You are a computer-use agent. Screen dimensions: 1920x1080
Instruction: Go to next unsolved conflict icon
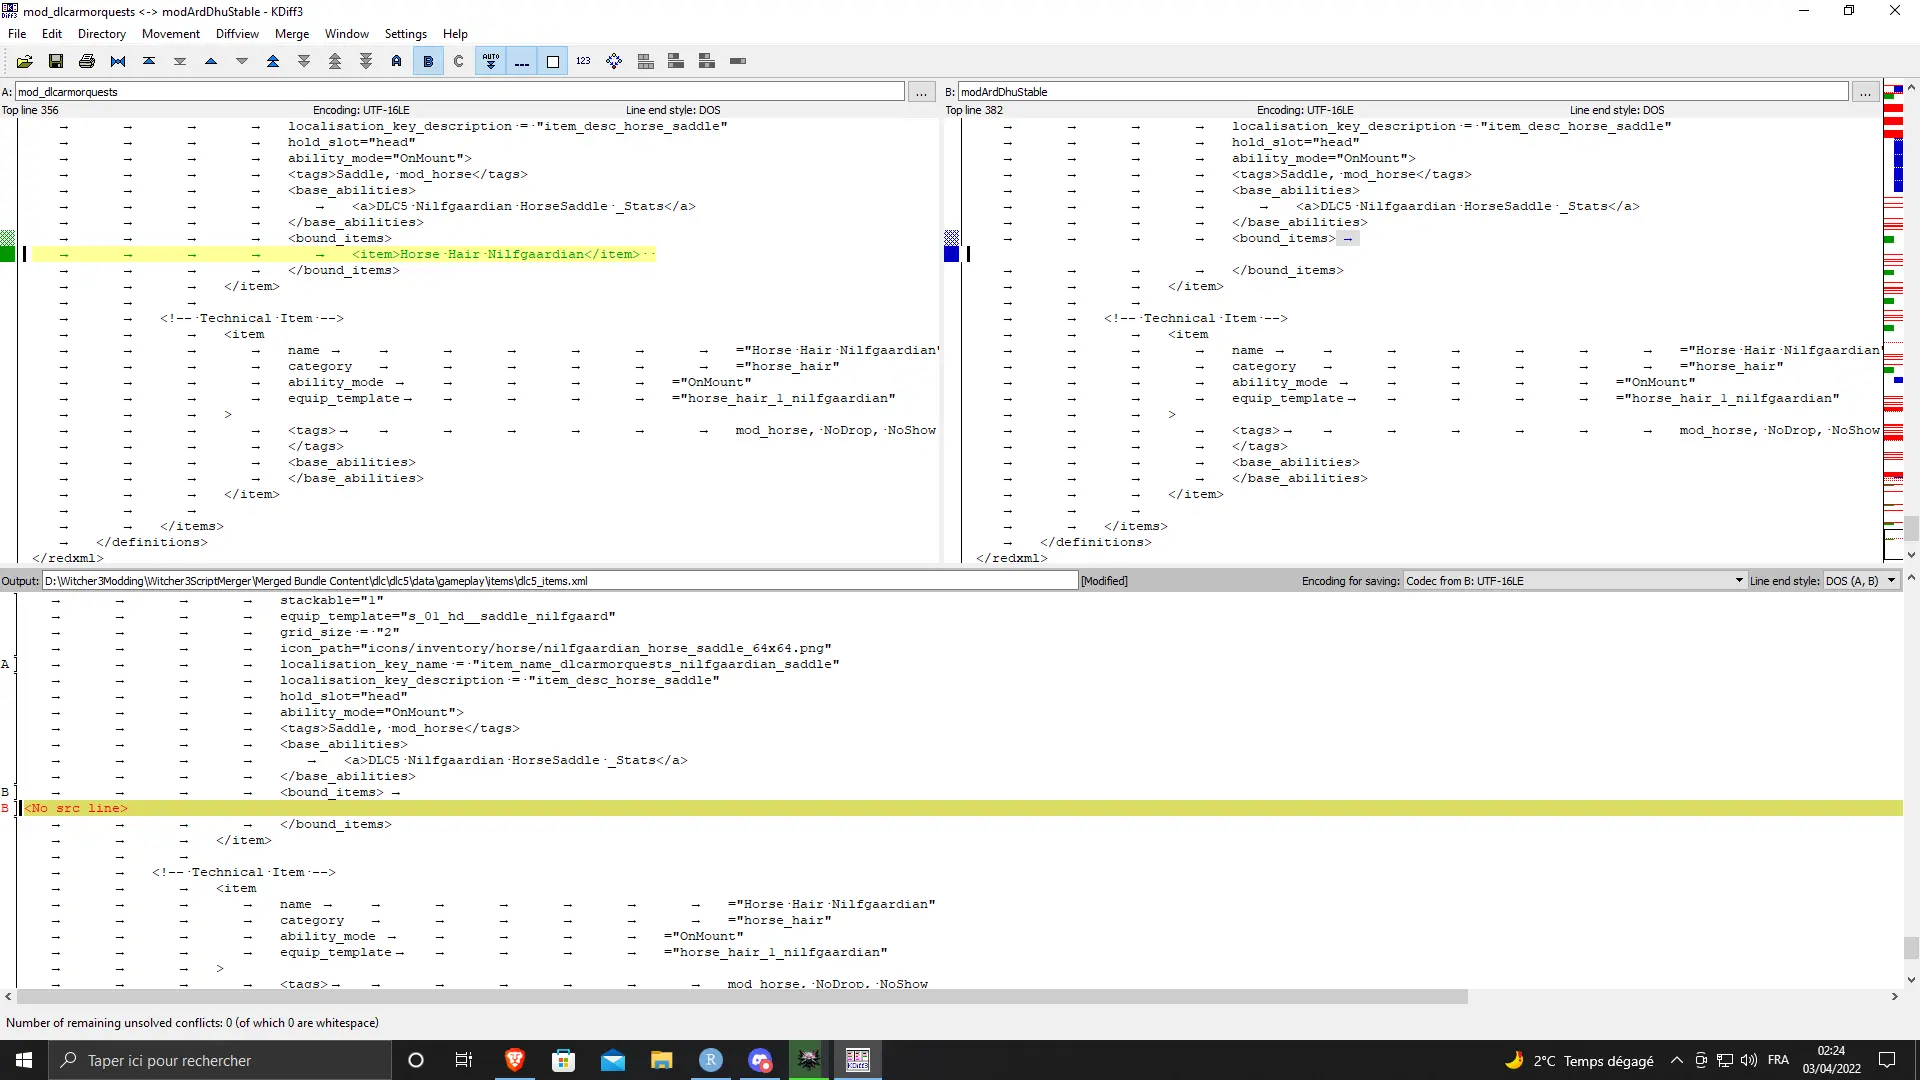[x=366, y=61]
